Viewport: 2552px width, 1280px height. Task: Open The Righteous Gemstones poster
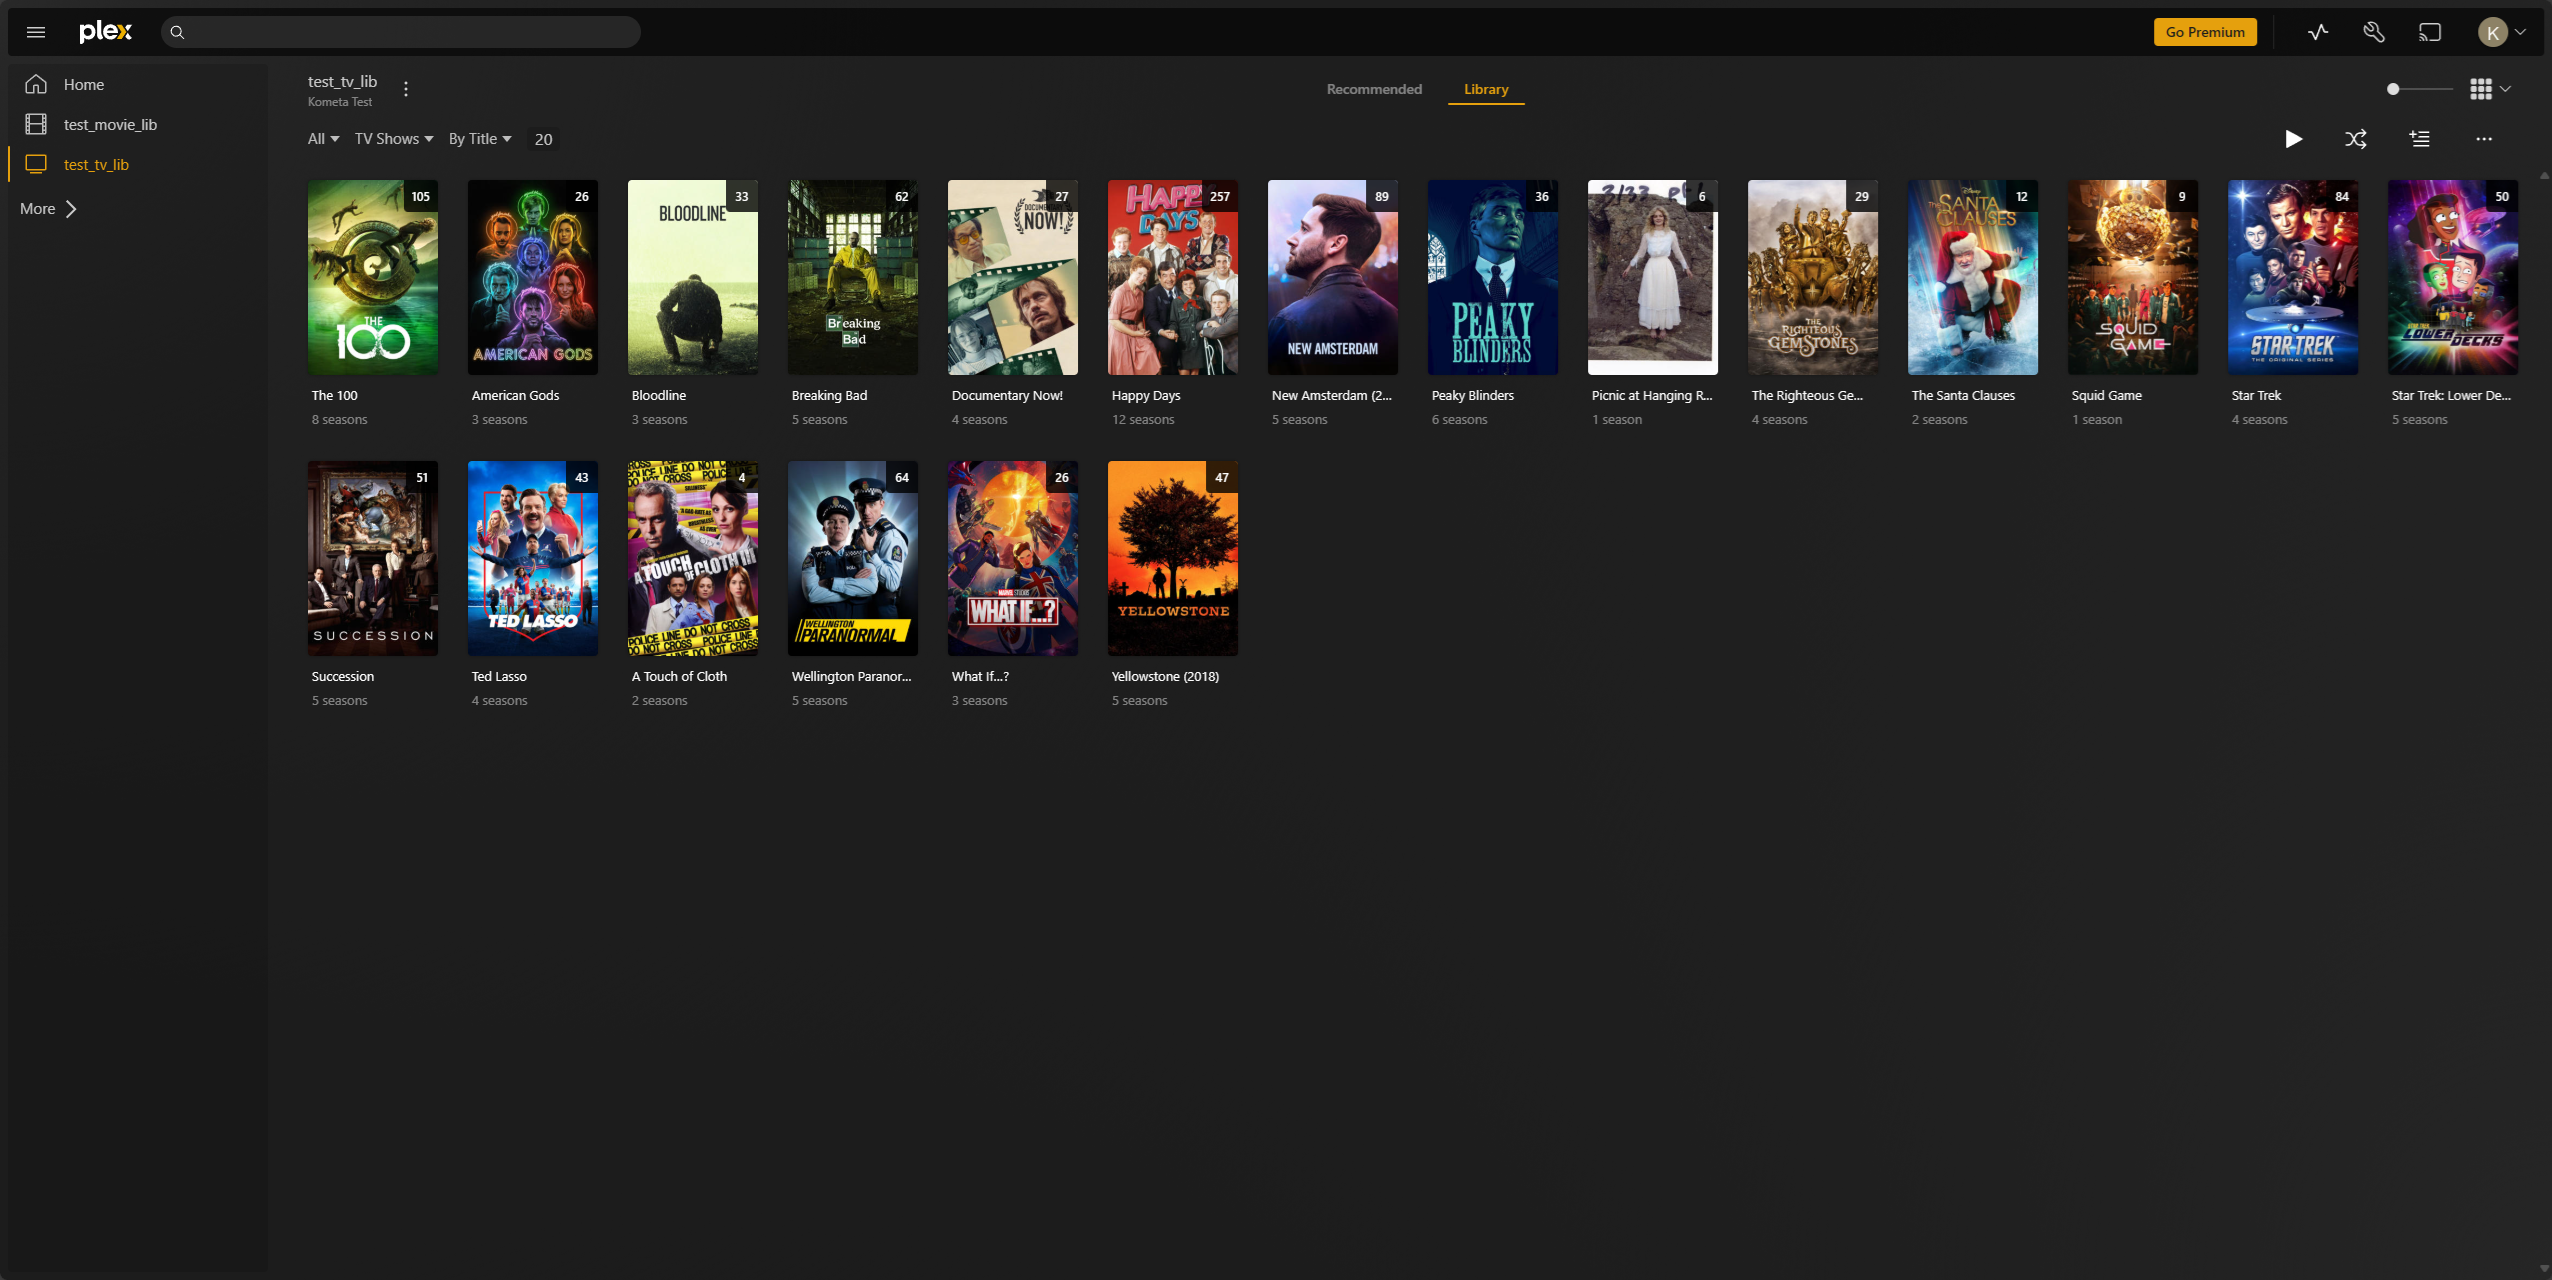[x=1813, y=278]
